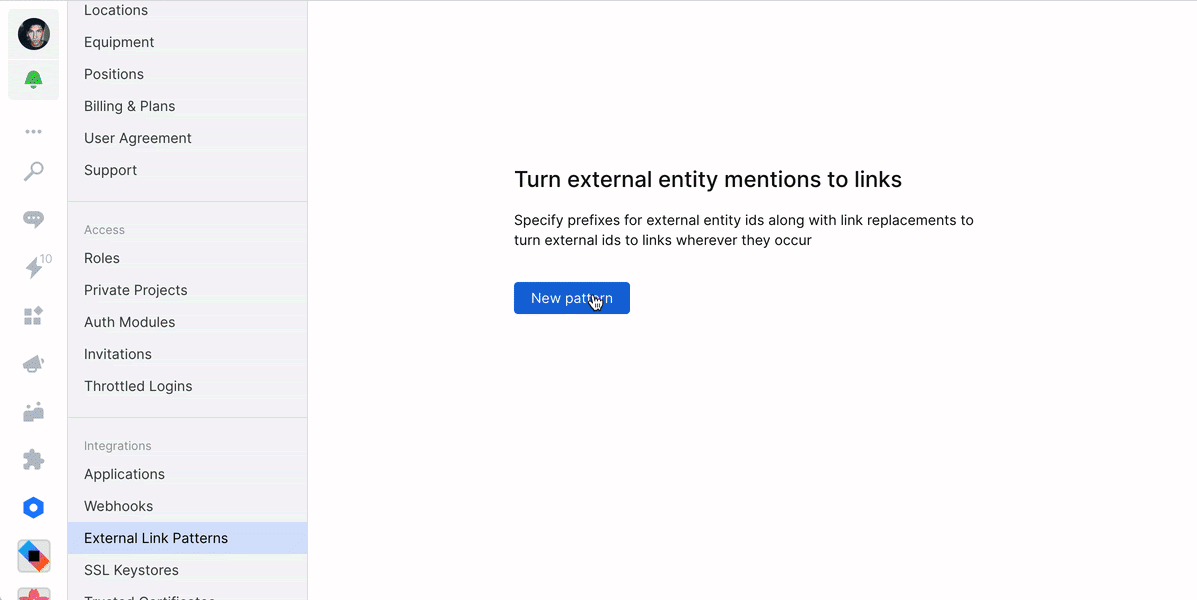
Task: Open the lightning bolt to-do icon
Action: point(34,268)
